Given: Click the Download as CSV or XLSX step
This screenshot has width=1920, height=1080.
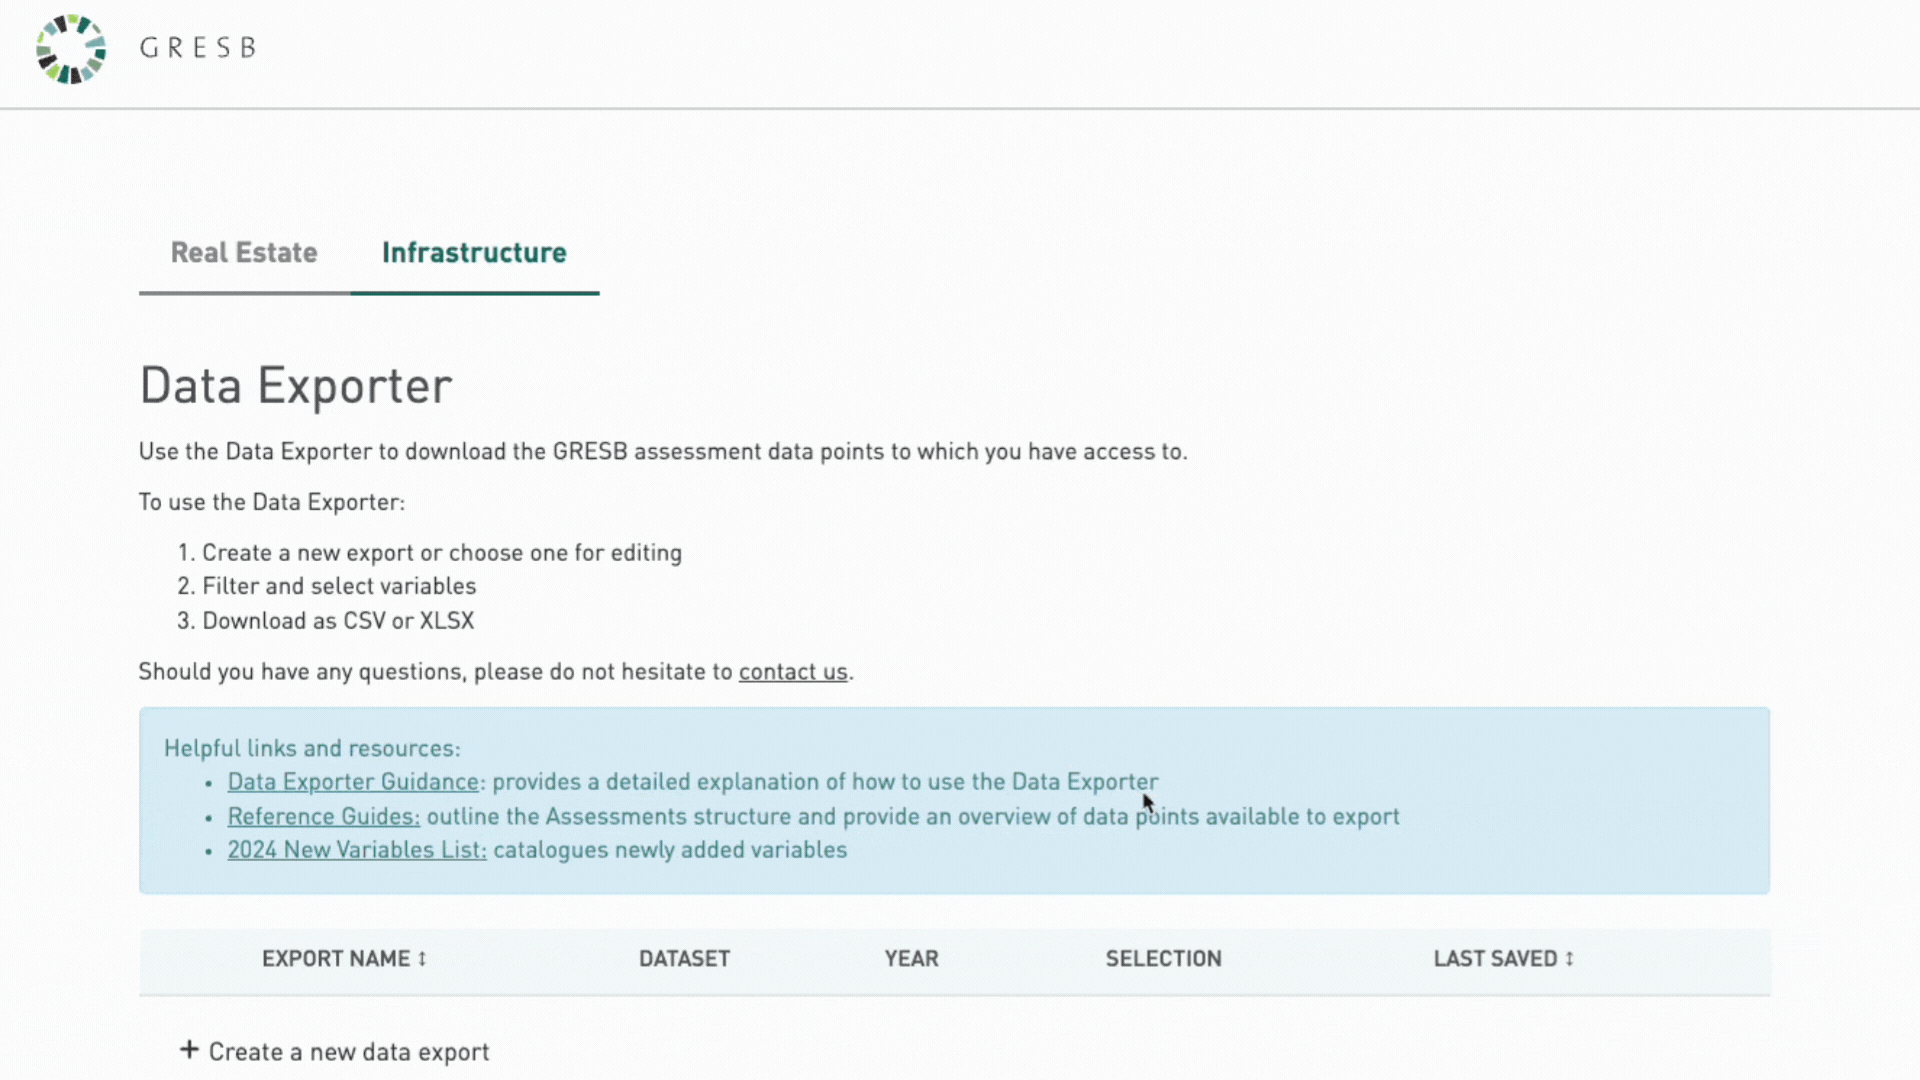Looking at the screenshot, I should click(338, 621).
